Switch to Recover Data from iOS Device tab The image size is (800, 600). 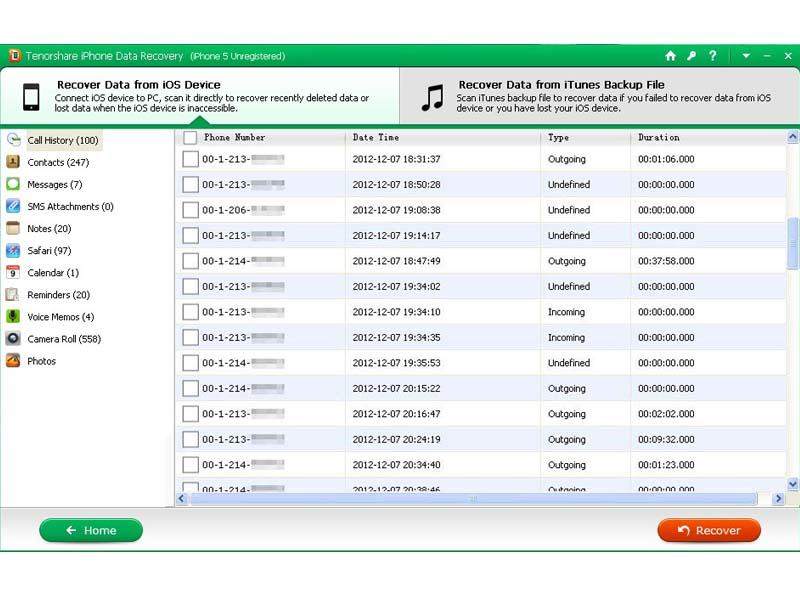click(200, 95)
